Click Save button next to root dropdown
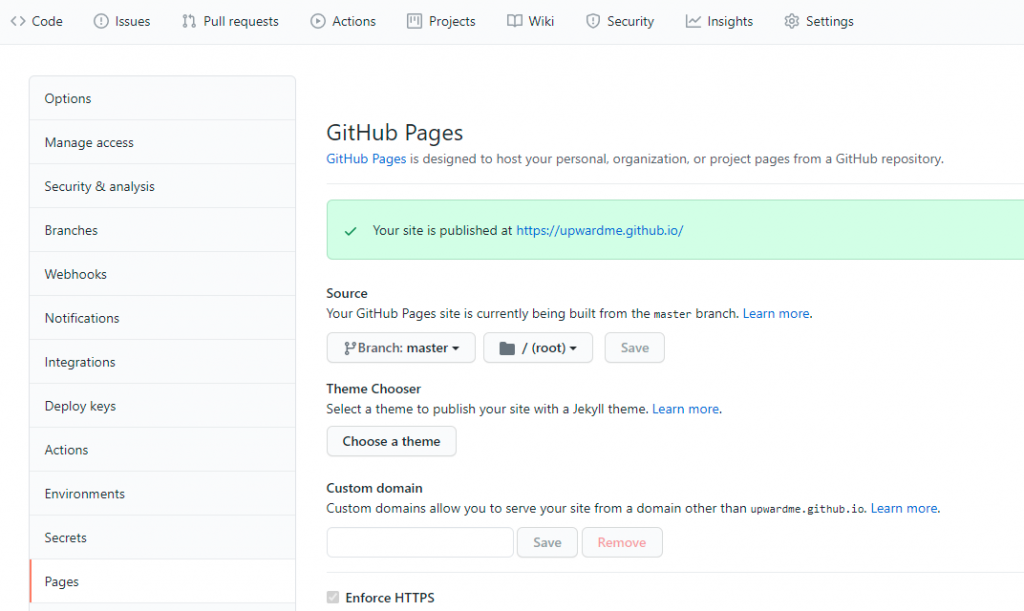Viewport: 1024px width, 611px height. (x=635, y=348)
